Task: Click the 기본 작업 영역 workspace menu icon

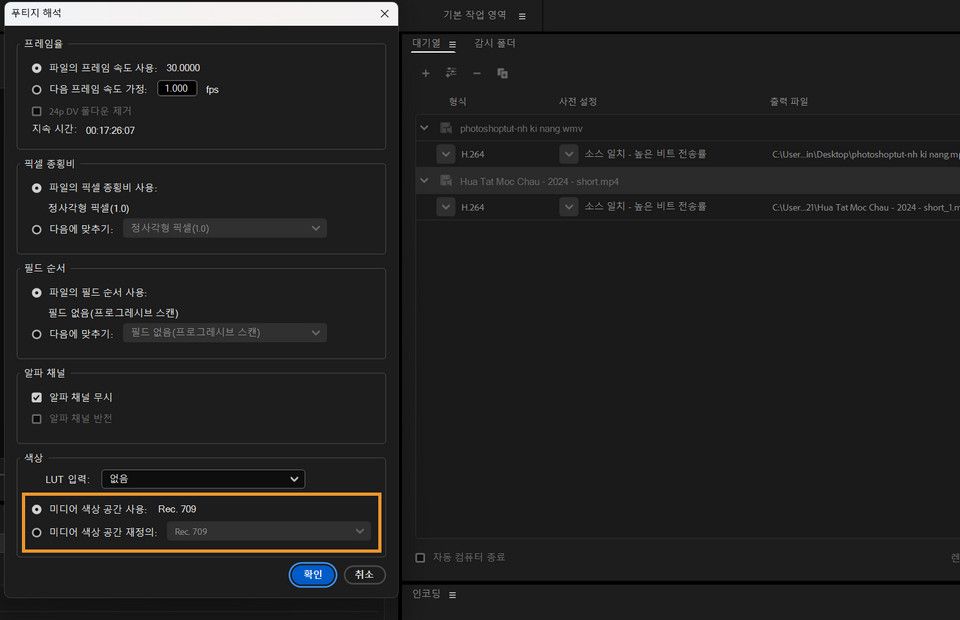Action: (x=522, y=15)
